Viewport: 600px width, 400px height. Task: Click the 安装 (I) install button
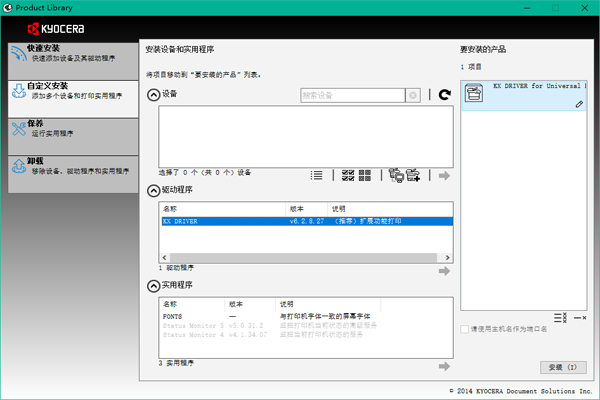(x=563, y=367)
